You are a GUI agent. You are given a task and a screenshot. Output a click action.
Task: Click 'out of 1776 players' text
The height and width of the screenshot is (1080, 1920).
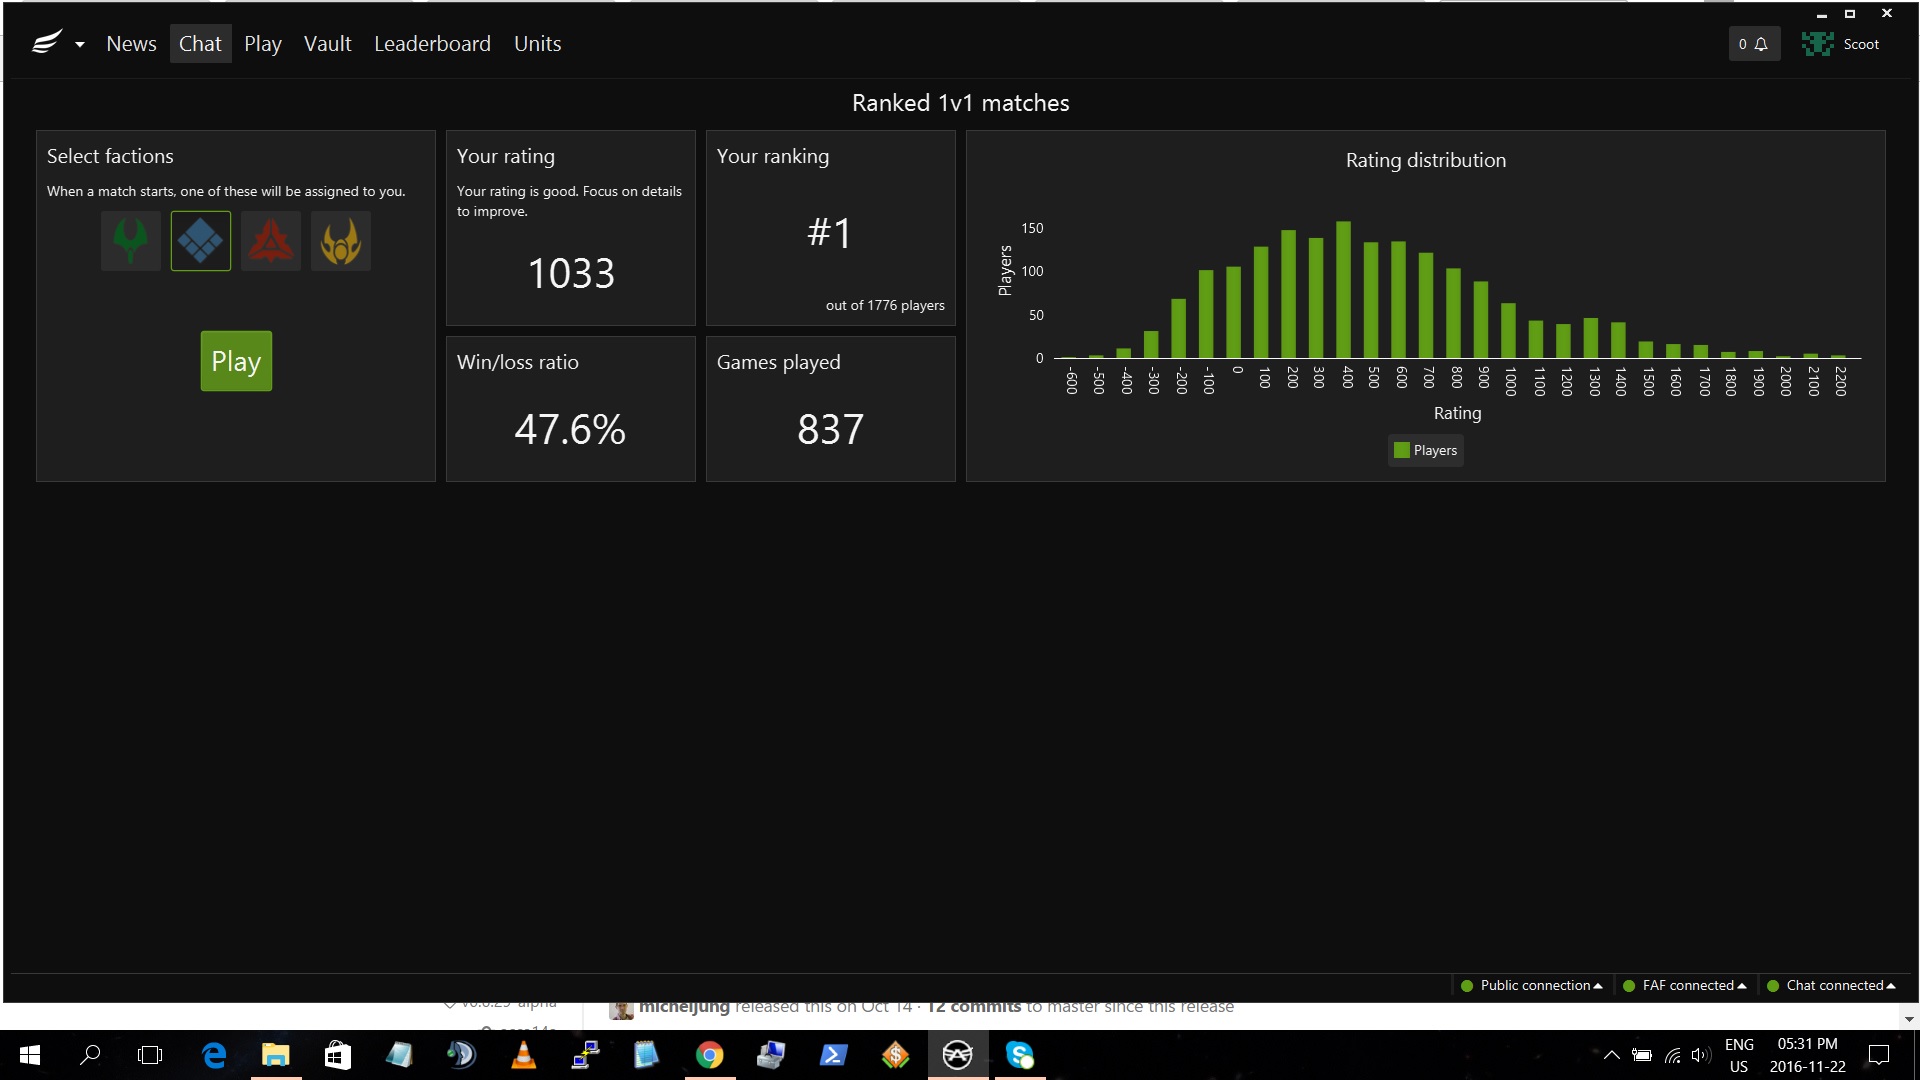(x=885, y=305)
